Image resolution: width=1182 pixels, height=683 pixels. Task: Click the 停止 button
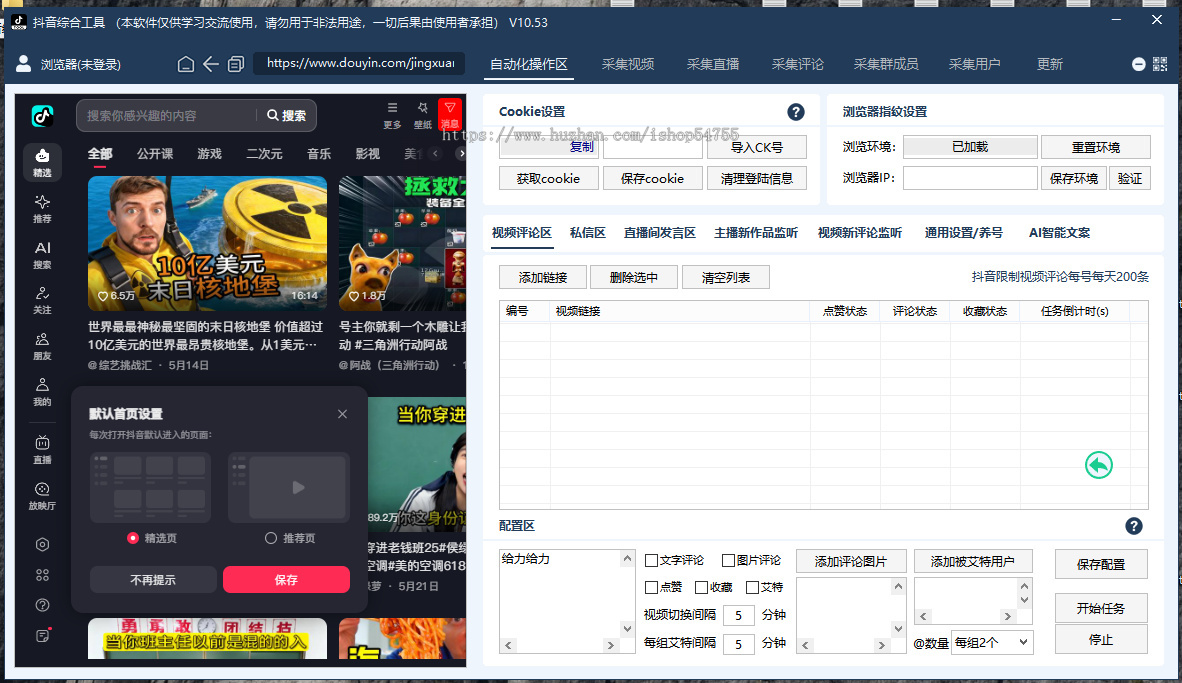pyautogui.click(x=1101, y=639)
